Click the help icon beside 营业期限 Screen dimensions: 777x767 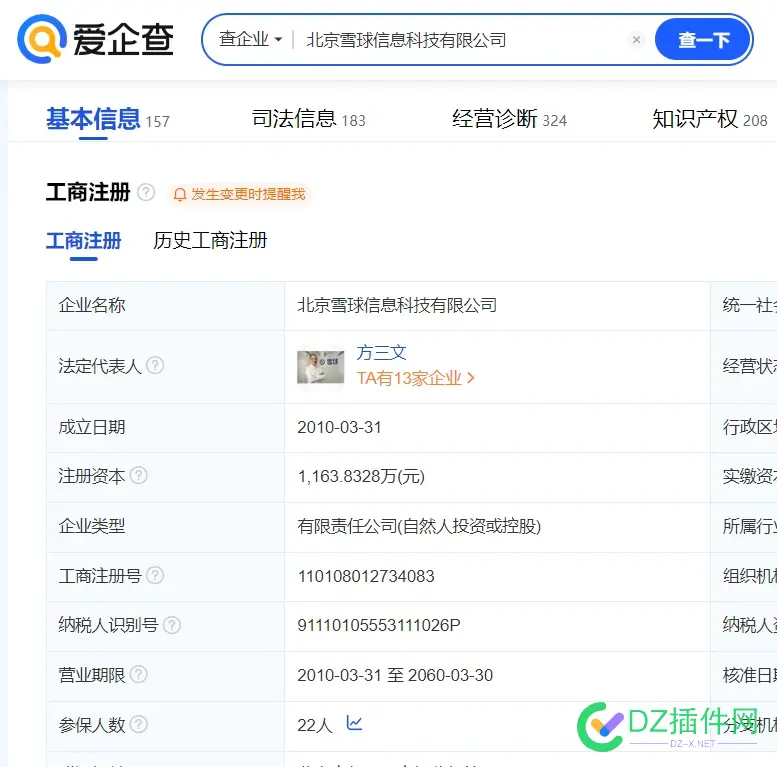pyautogui.click(x=138, y=675)
